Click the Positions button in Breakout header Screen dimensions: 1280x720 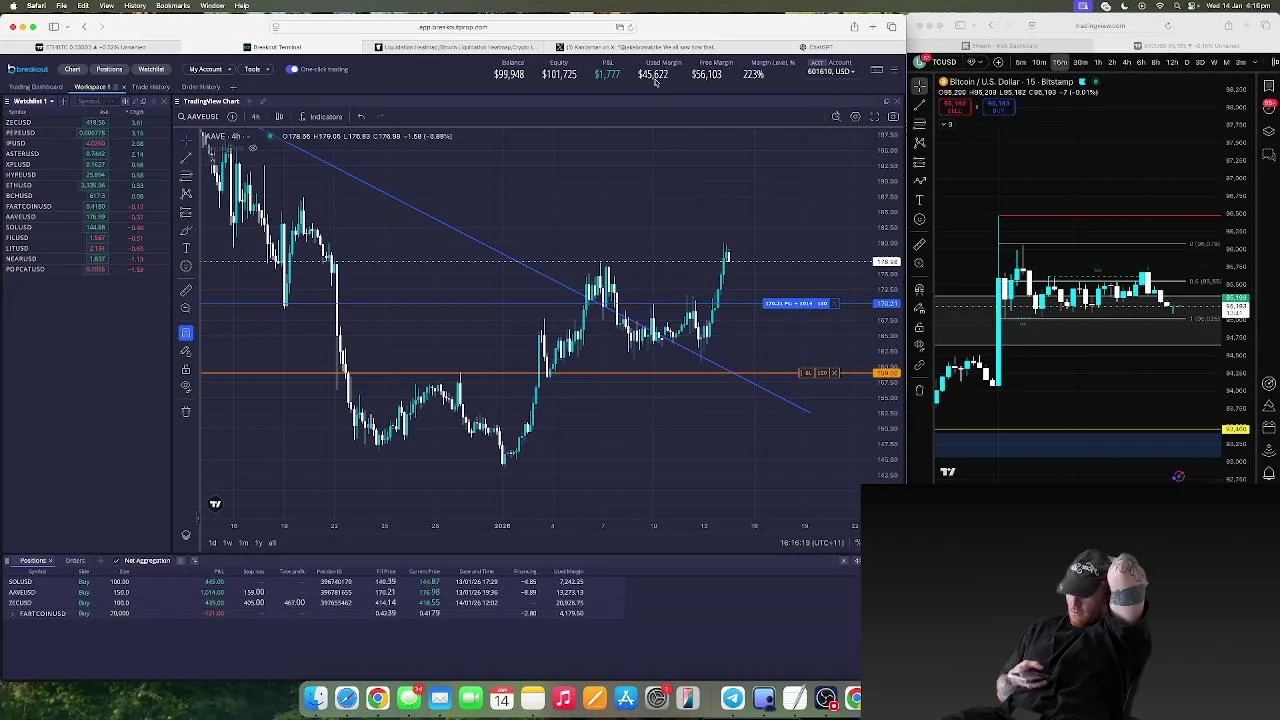pyautogui.click(x=110, y=69)
